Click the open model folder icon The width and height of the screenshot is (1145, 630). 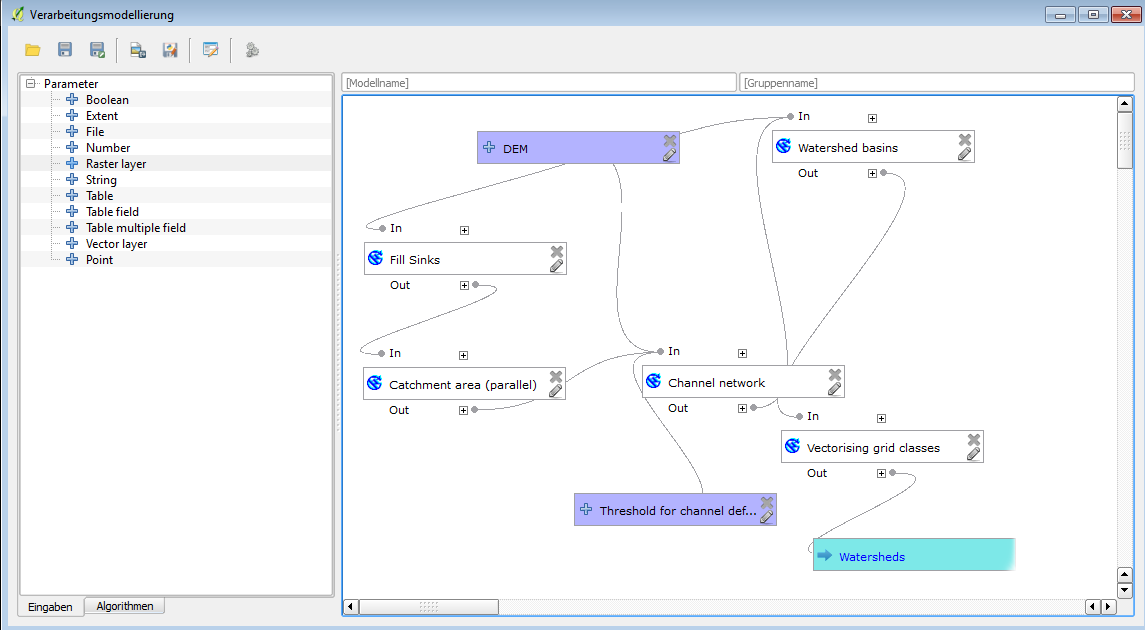(x=33, y=50)
